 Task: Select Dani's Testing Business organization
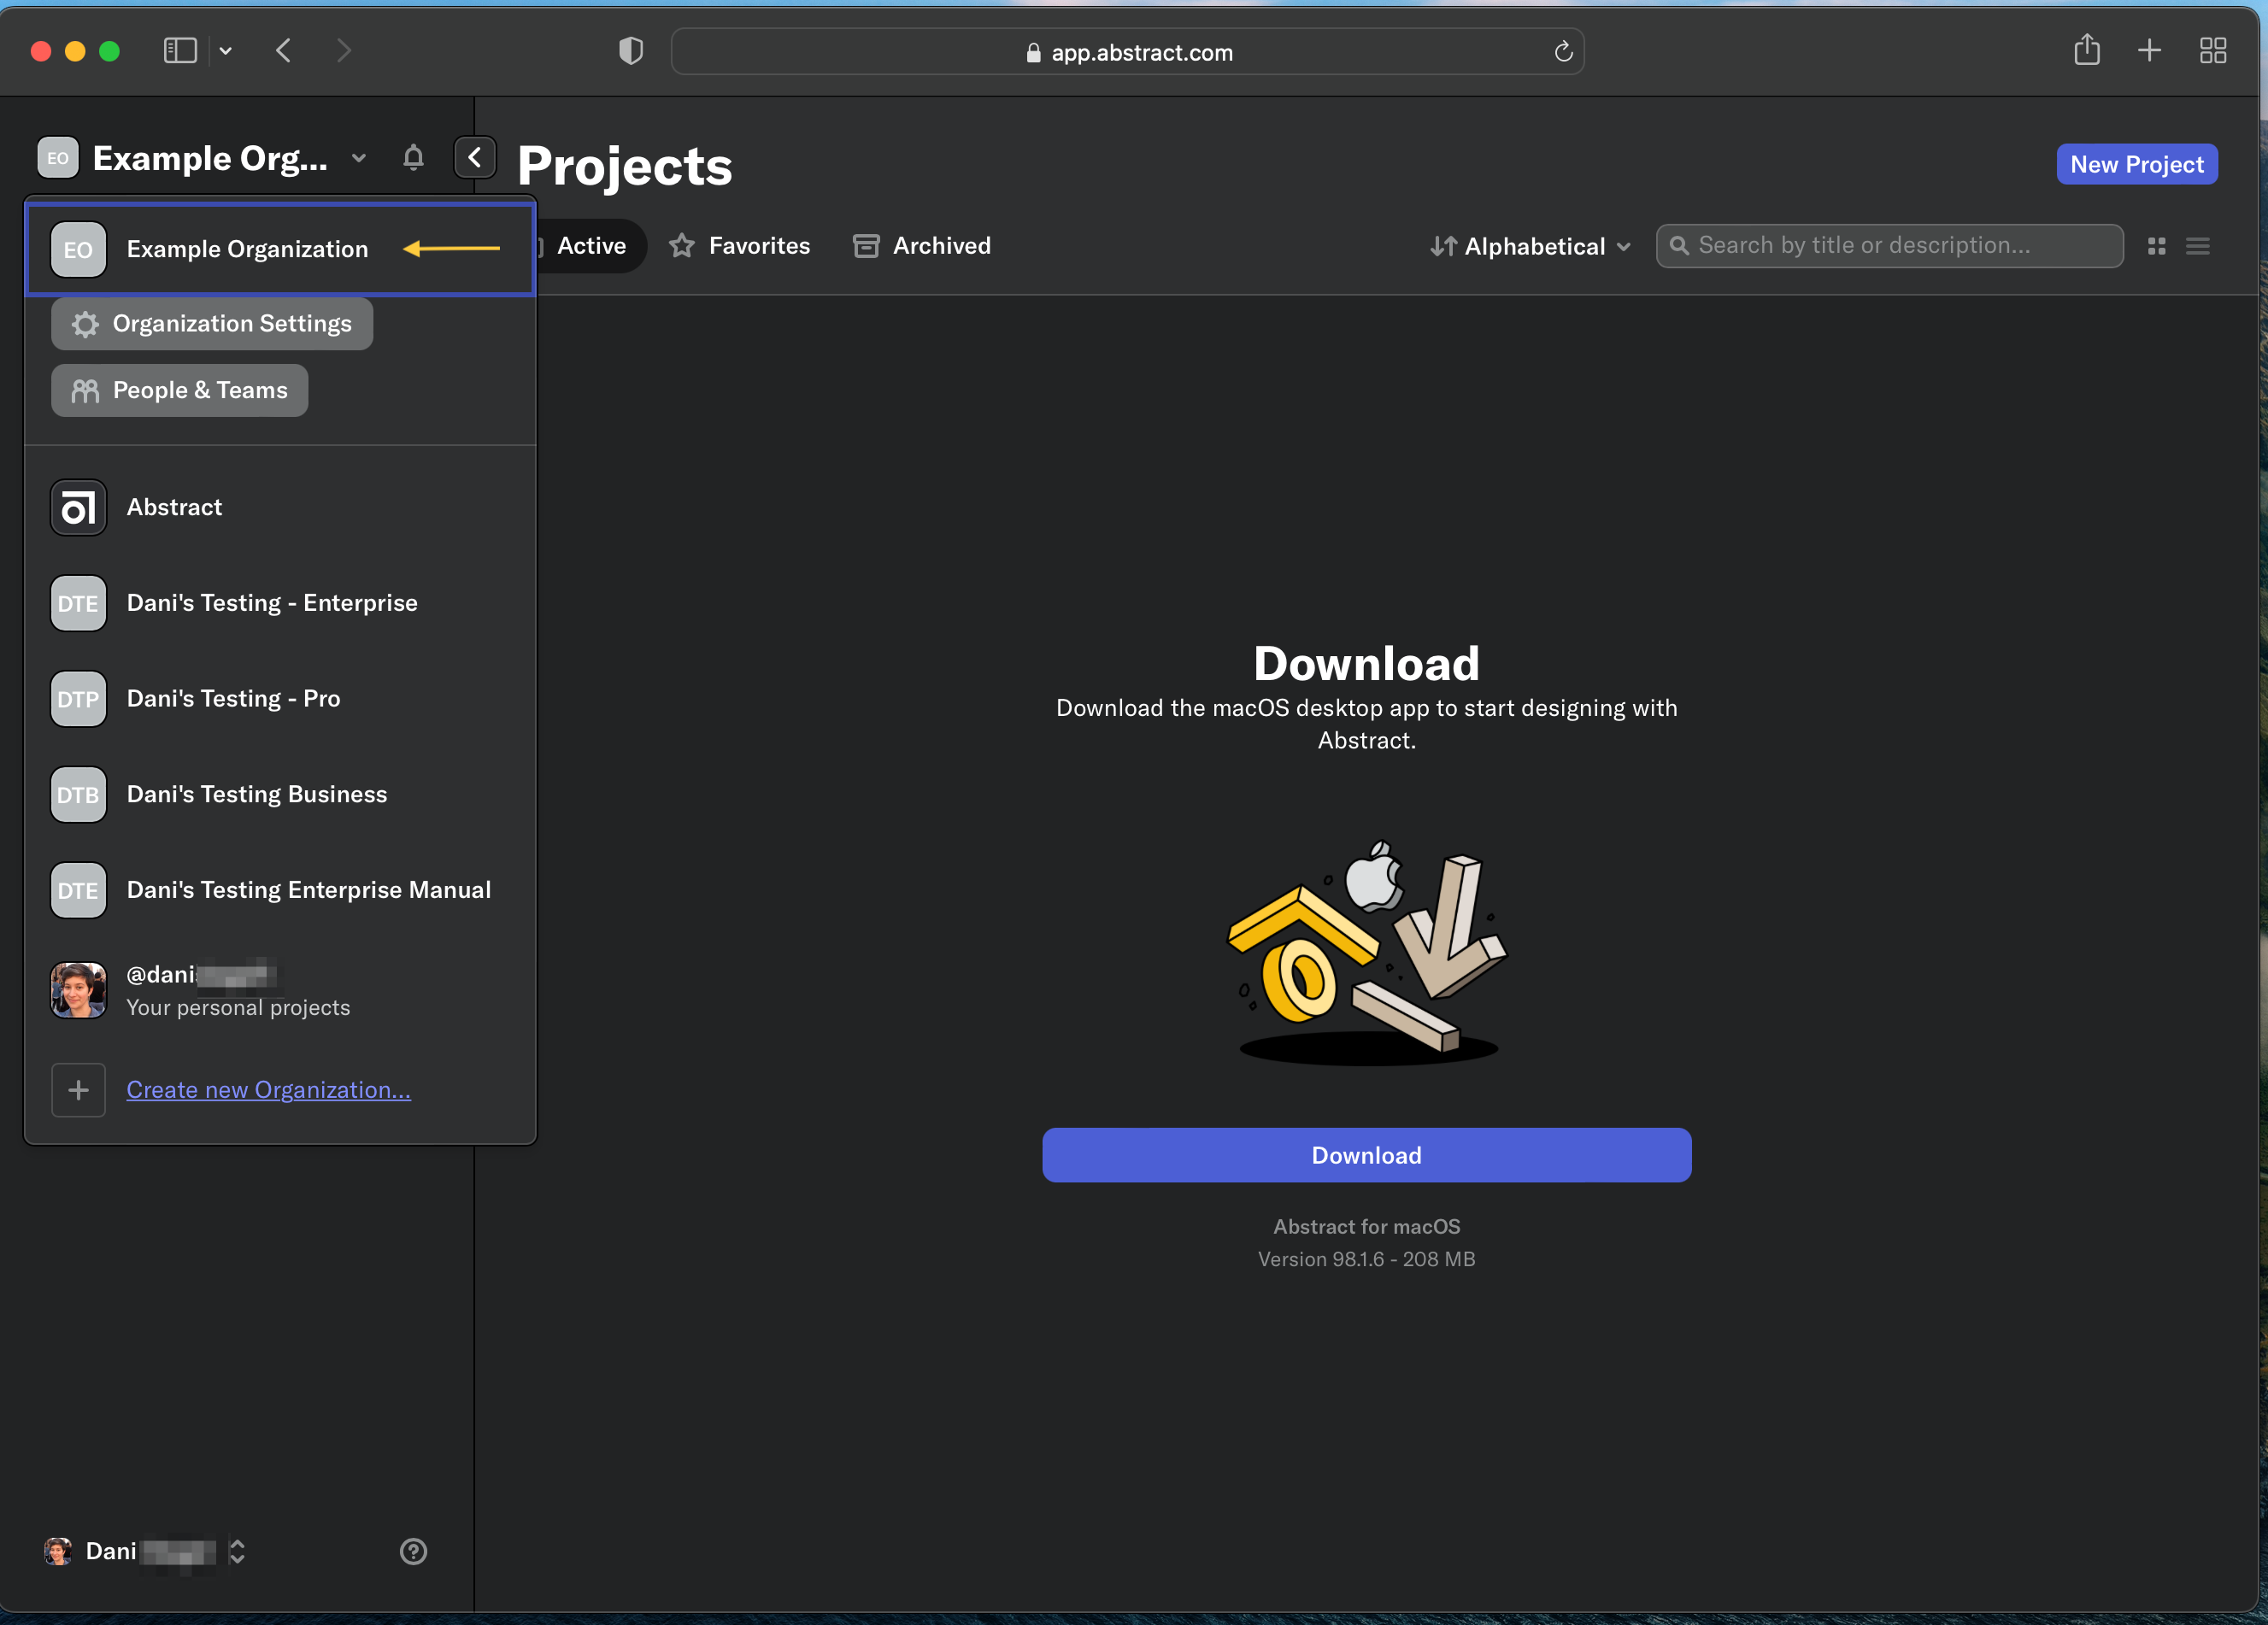pos(280,795)
